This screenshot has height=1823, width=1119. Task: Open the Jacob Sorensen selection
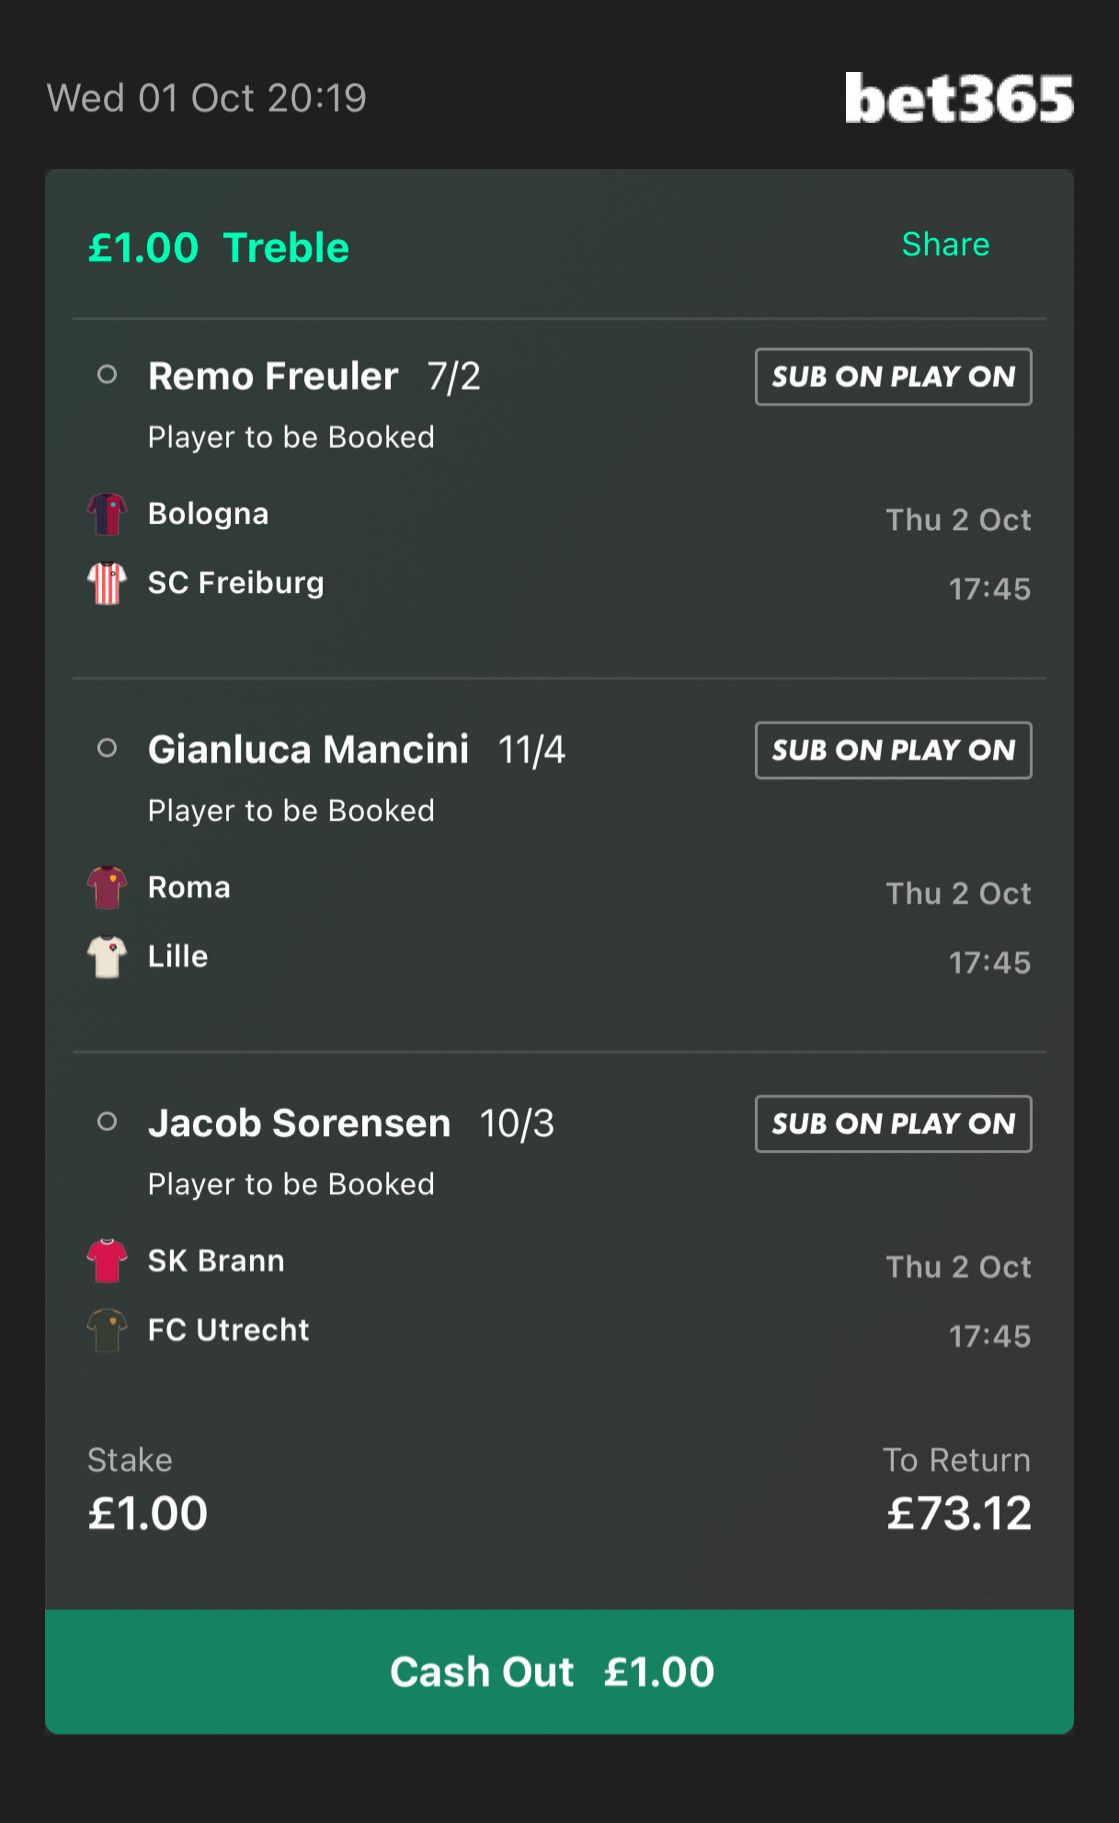click(x=299, y=1124)
